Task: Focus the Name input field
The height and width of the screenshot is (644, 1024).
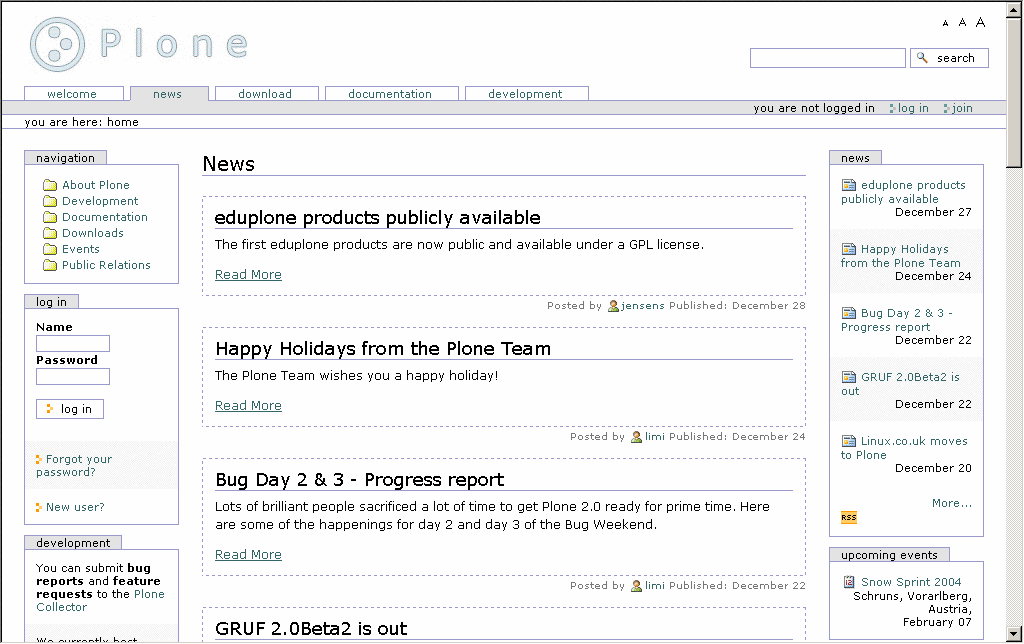Action: click(x=73, y=344)
